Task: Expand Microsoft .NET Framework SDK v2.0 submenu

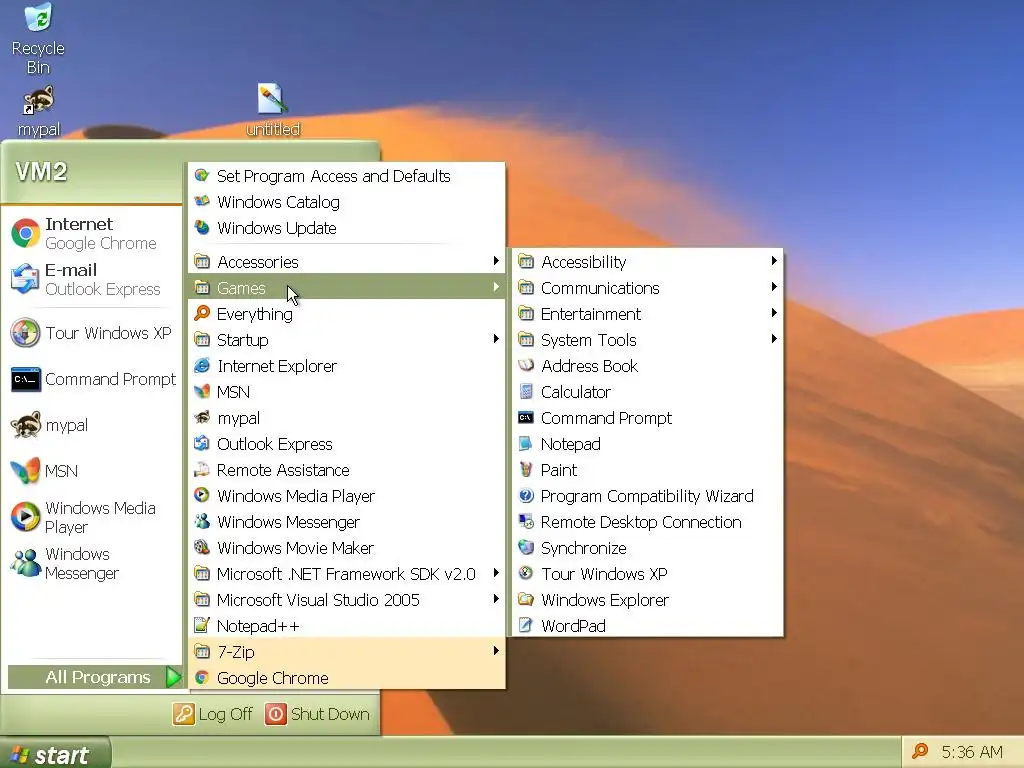Action: point(347,574)
